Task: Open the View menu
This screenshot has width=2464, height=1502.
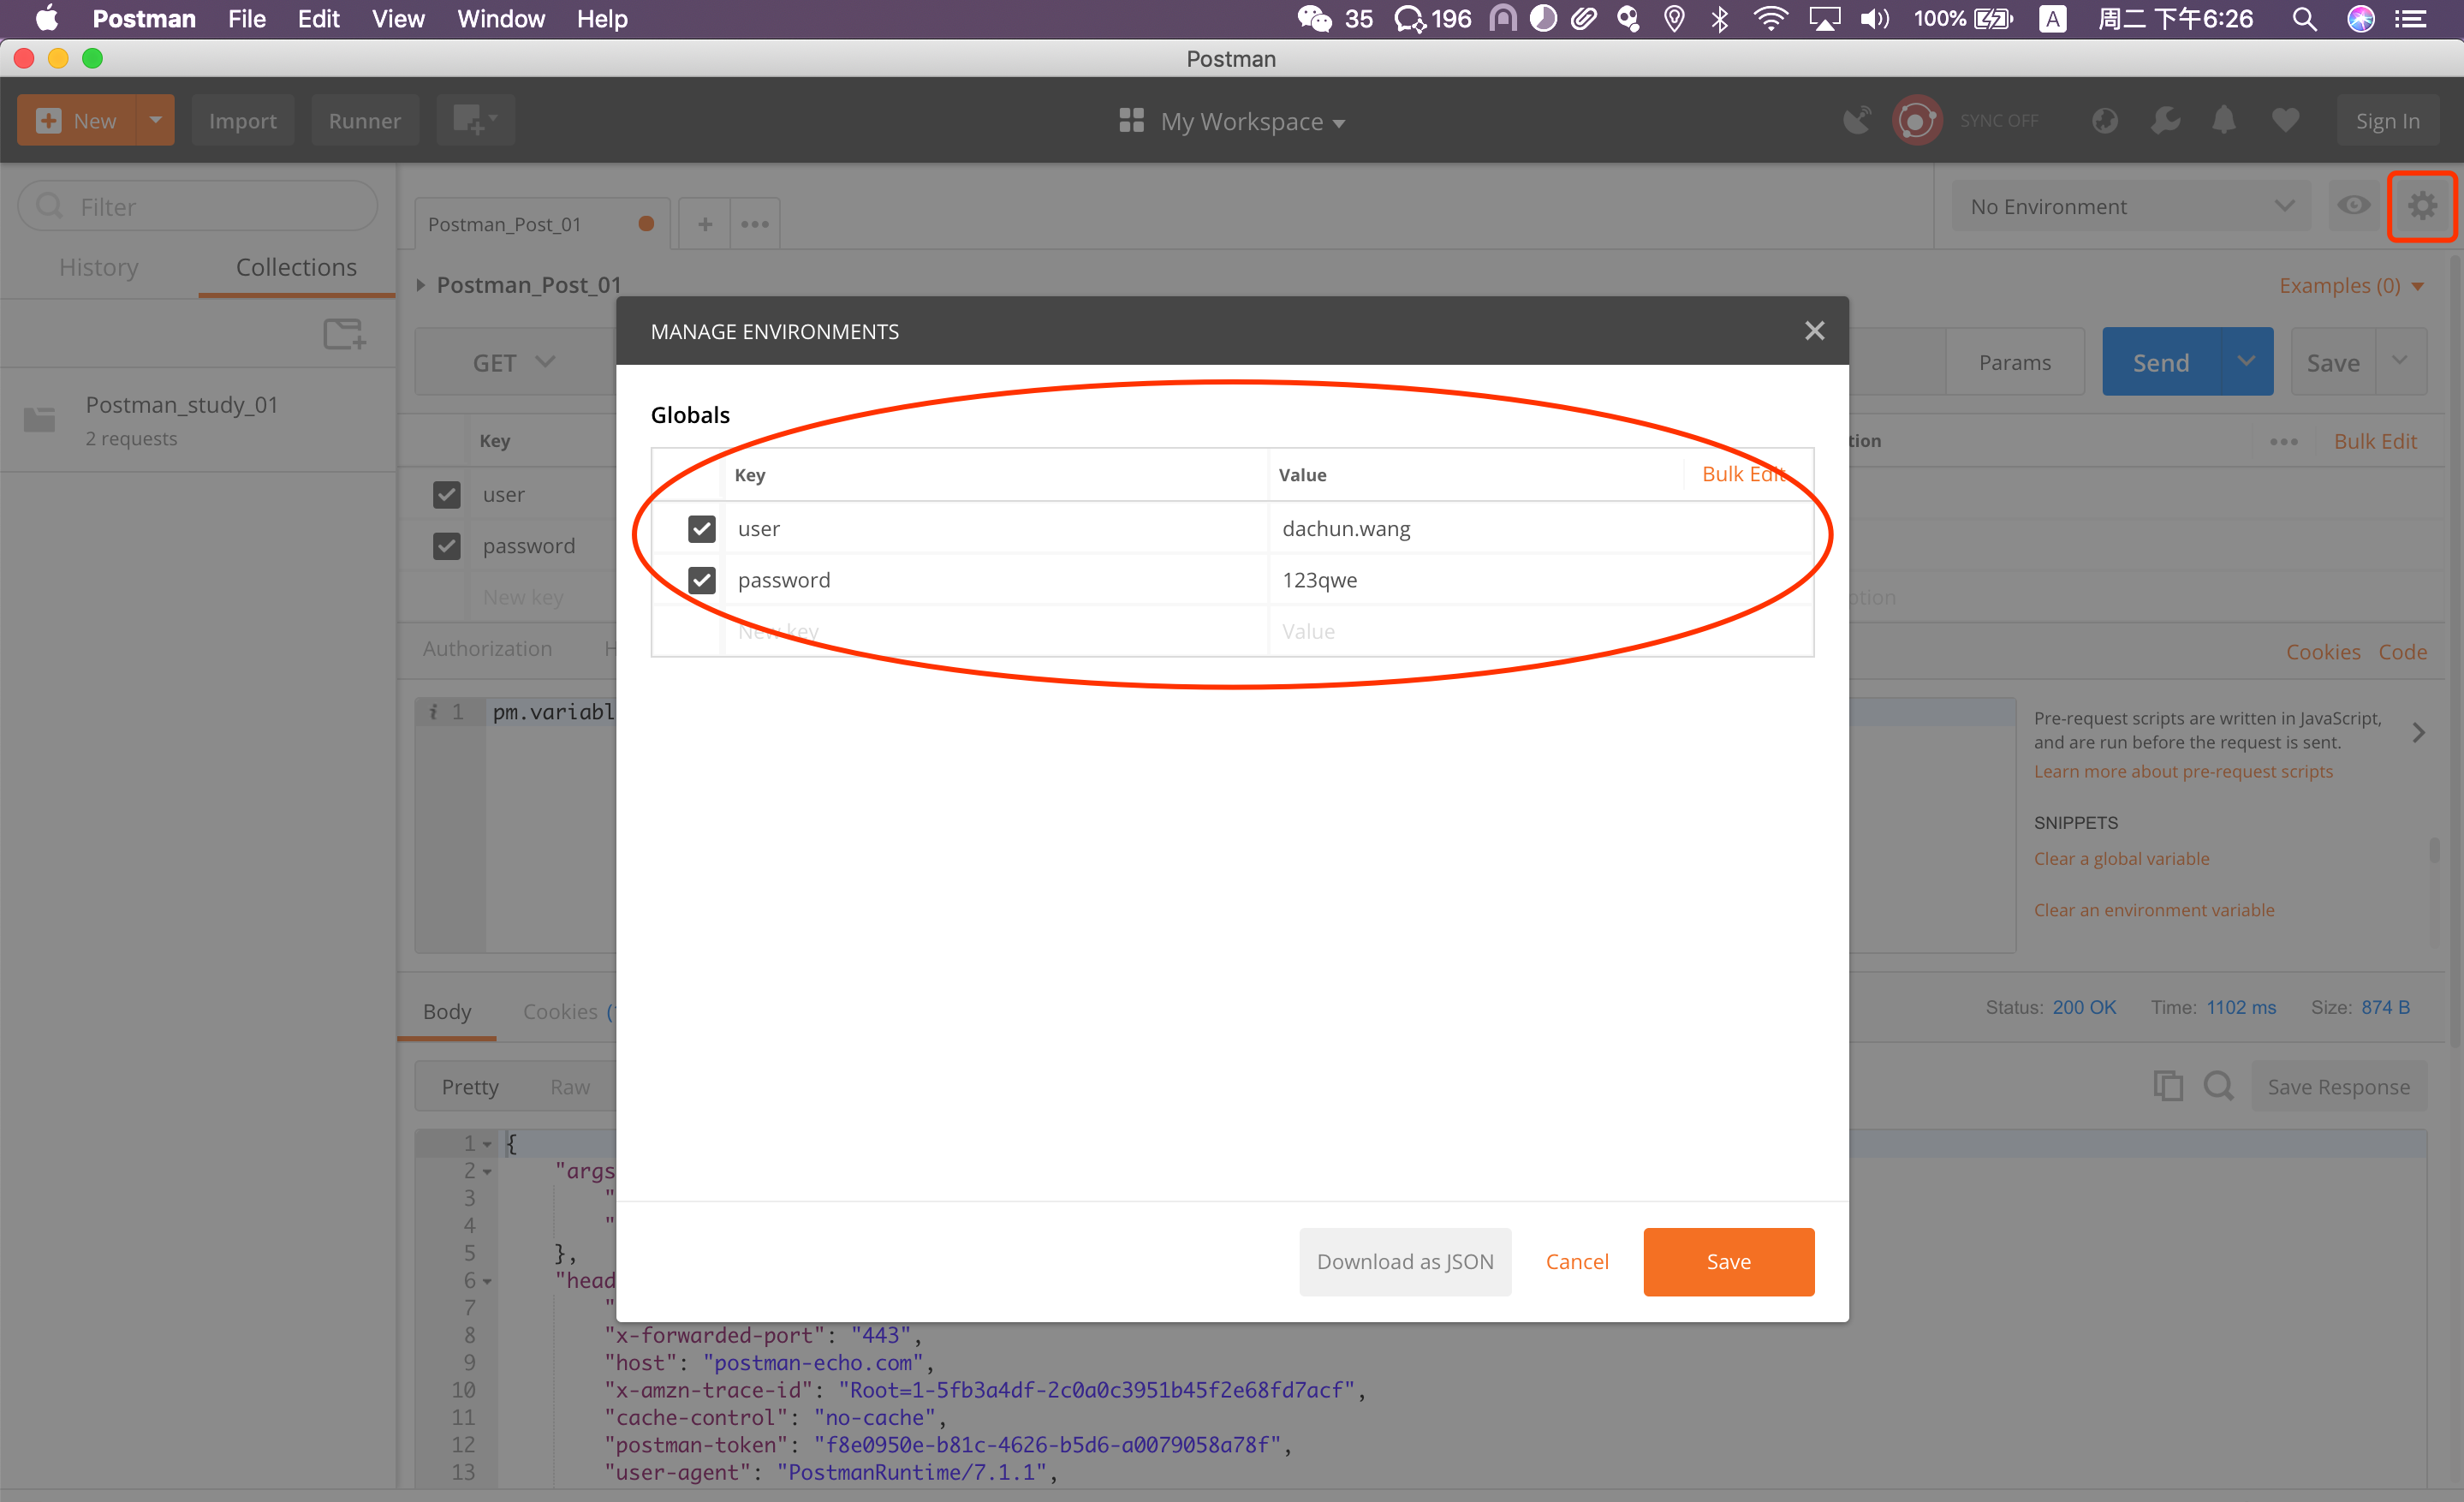Action: click(397, 19)
